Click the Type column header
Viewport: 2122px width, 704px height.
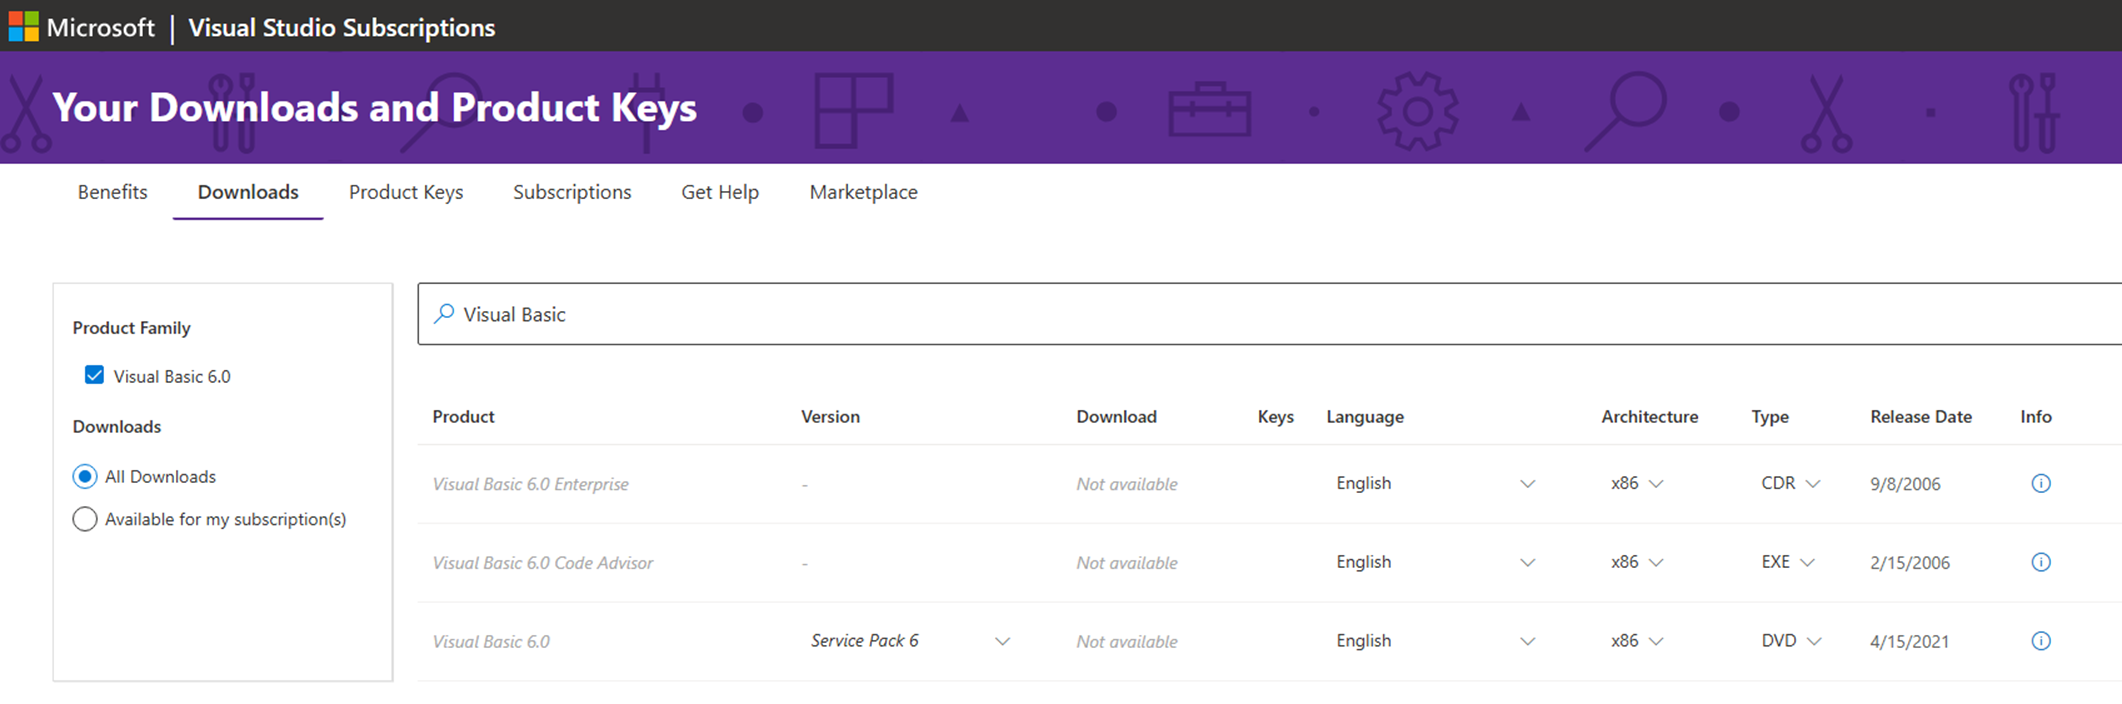1770,417
